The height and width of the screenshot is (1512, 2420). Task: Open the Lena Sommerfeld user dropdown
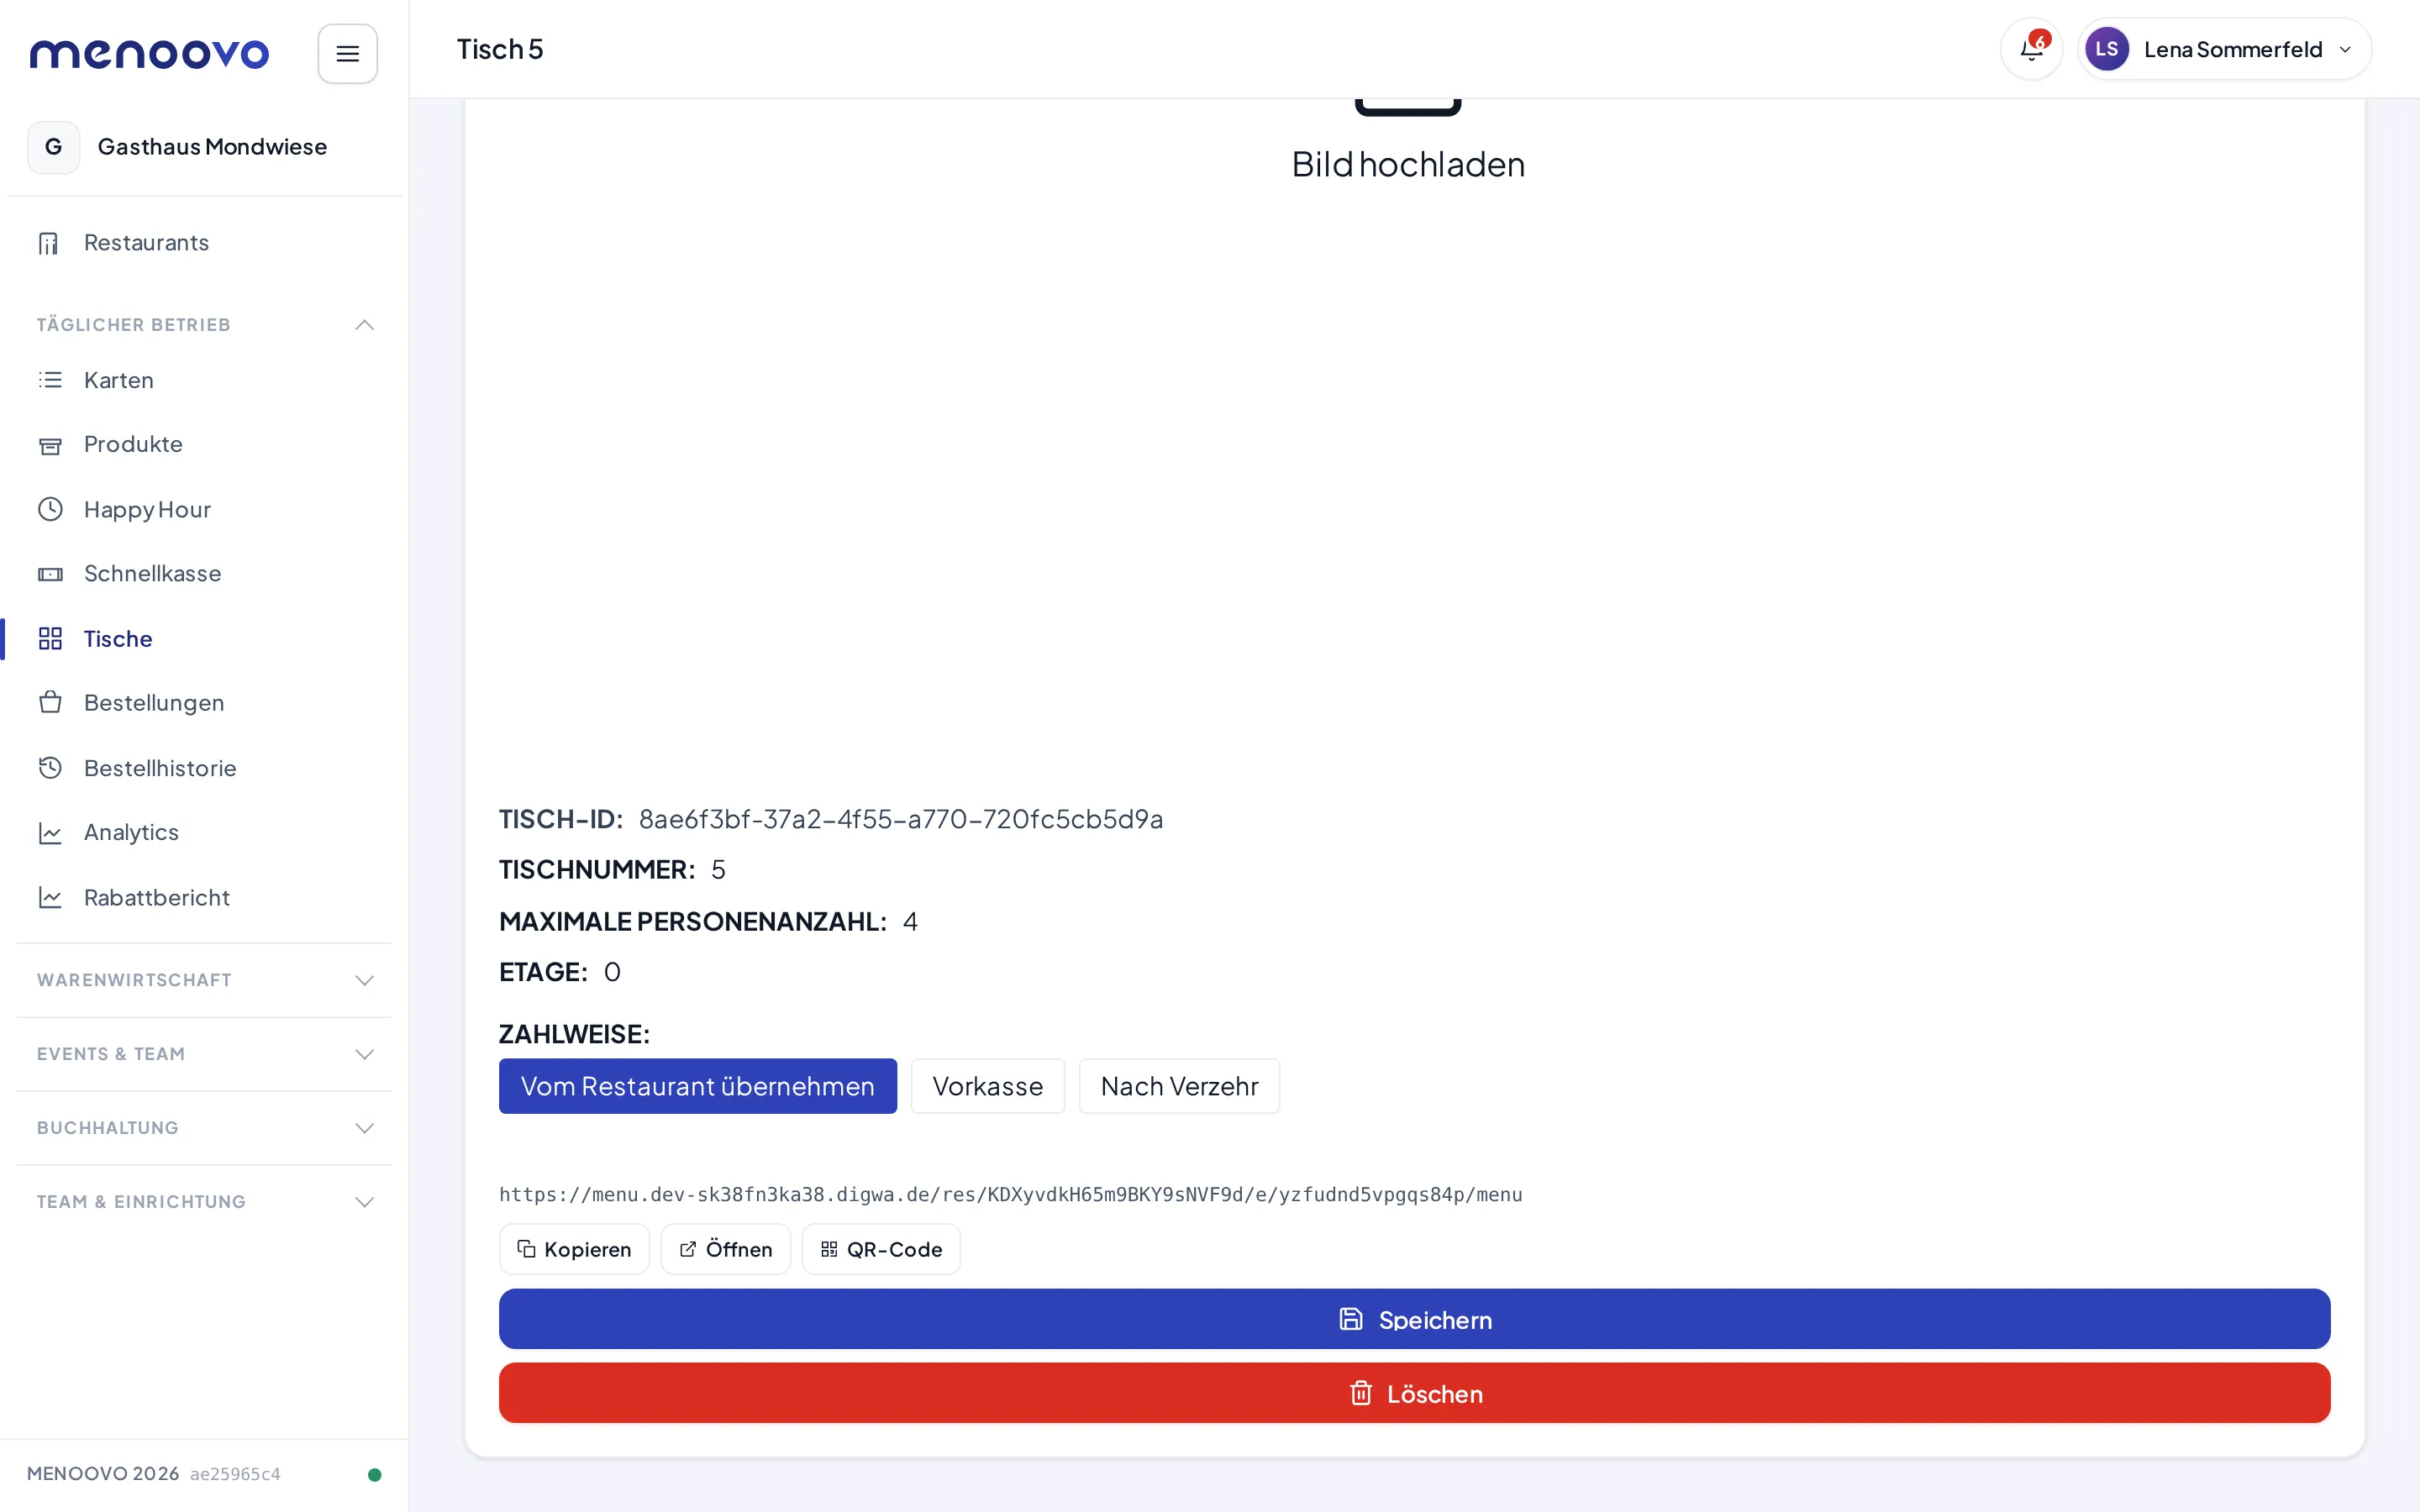pos(2224,49)
